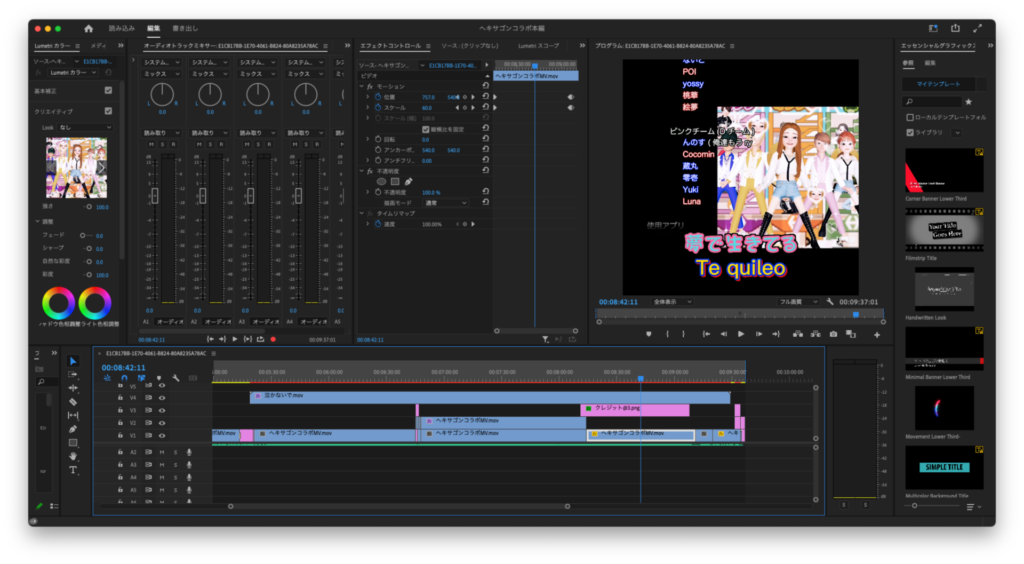Select the opacity pen mask tool

pyautogui.click(x=408, y=181)
